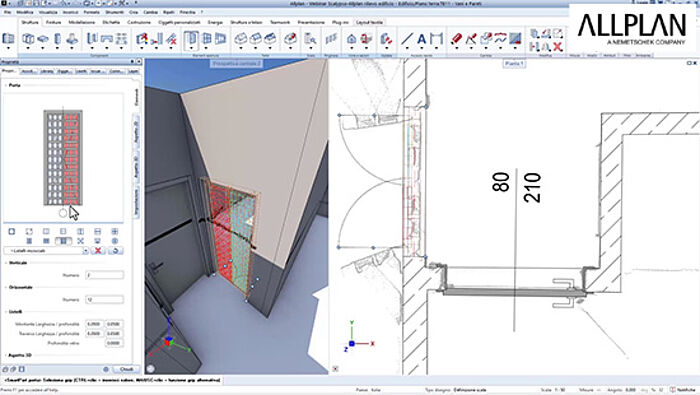Screen dimensions: 700x395
Task: Open the Visualizza menu
Action: point(48,12)
